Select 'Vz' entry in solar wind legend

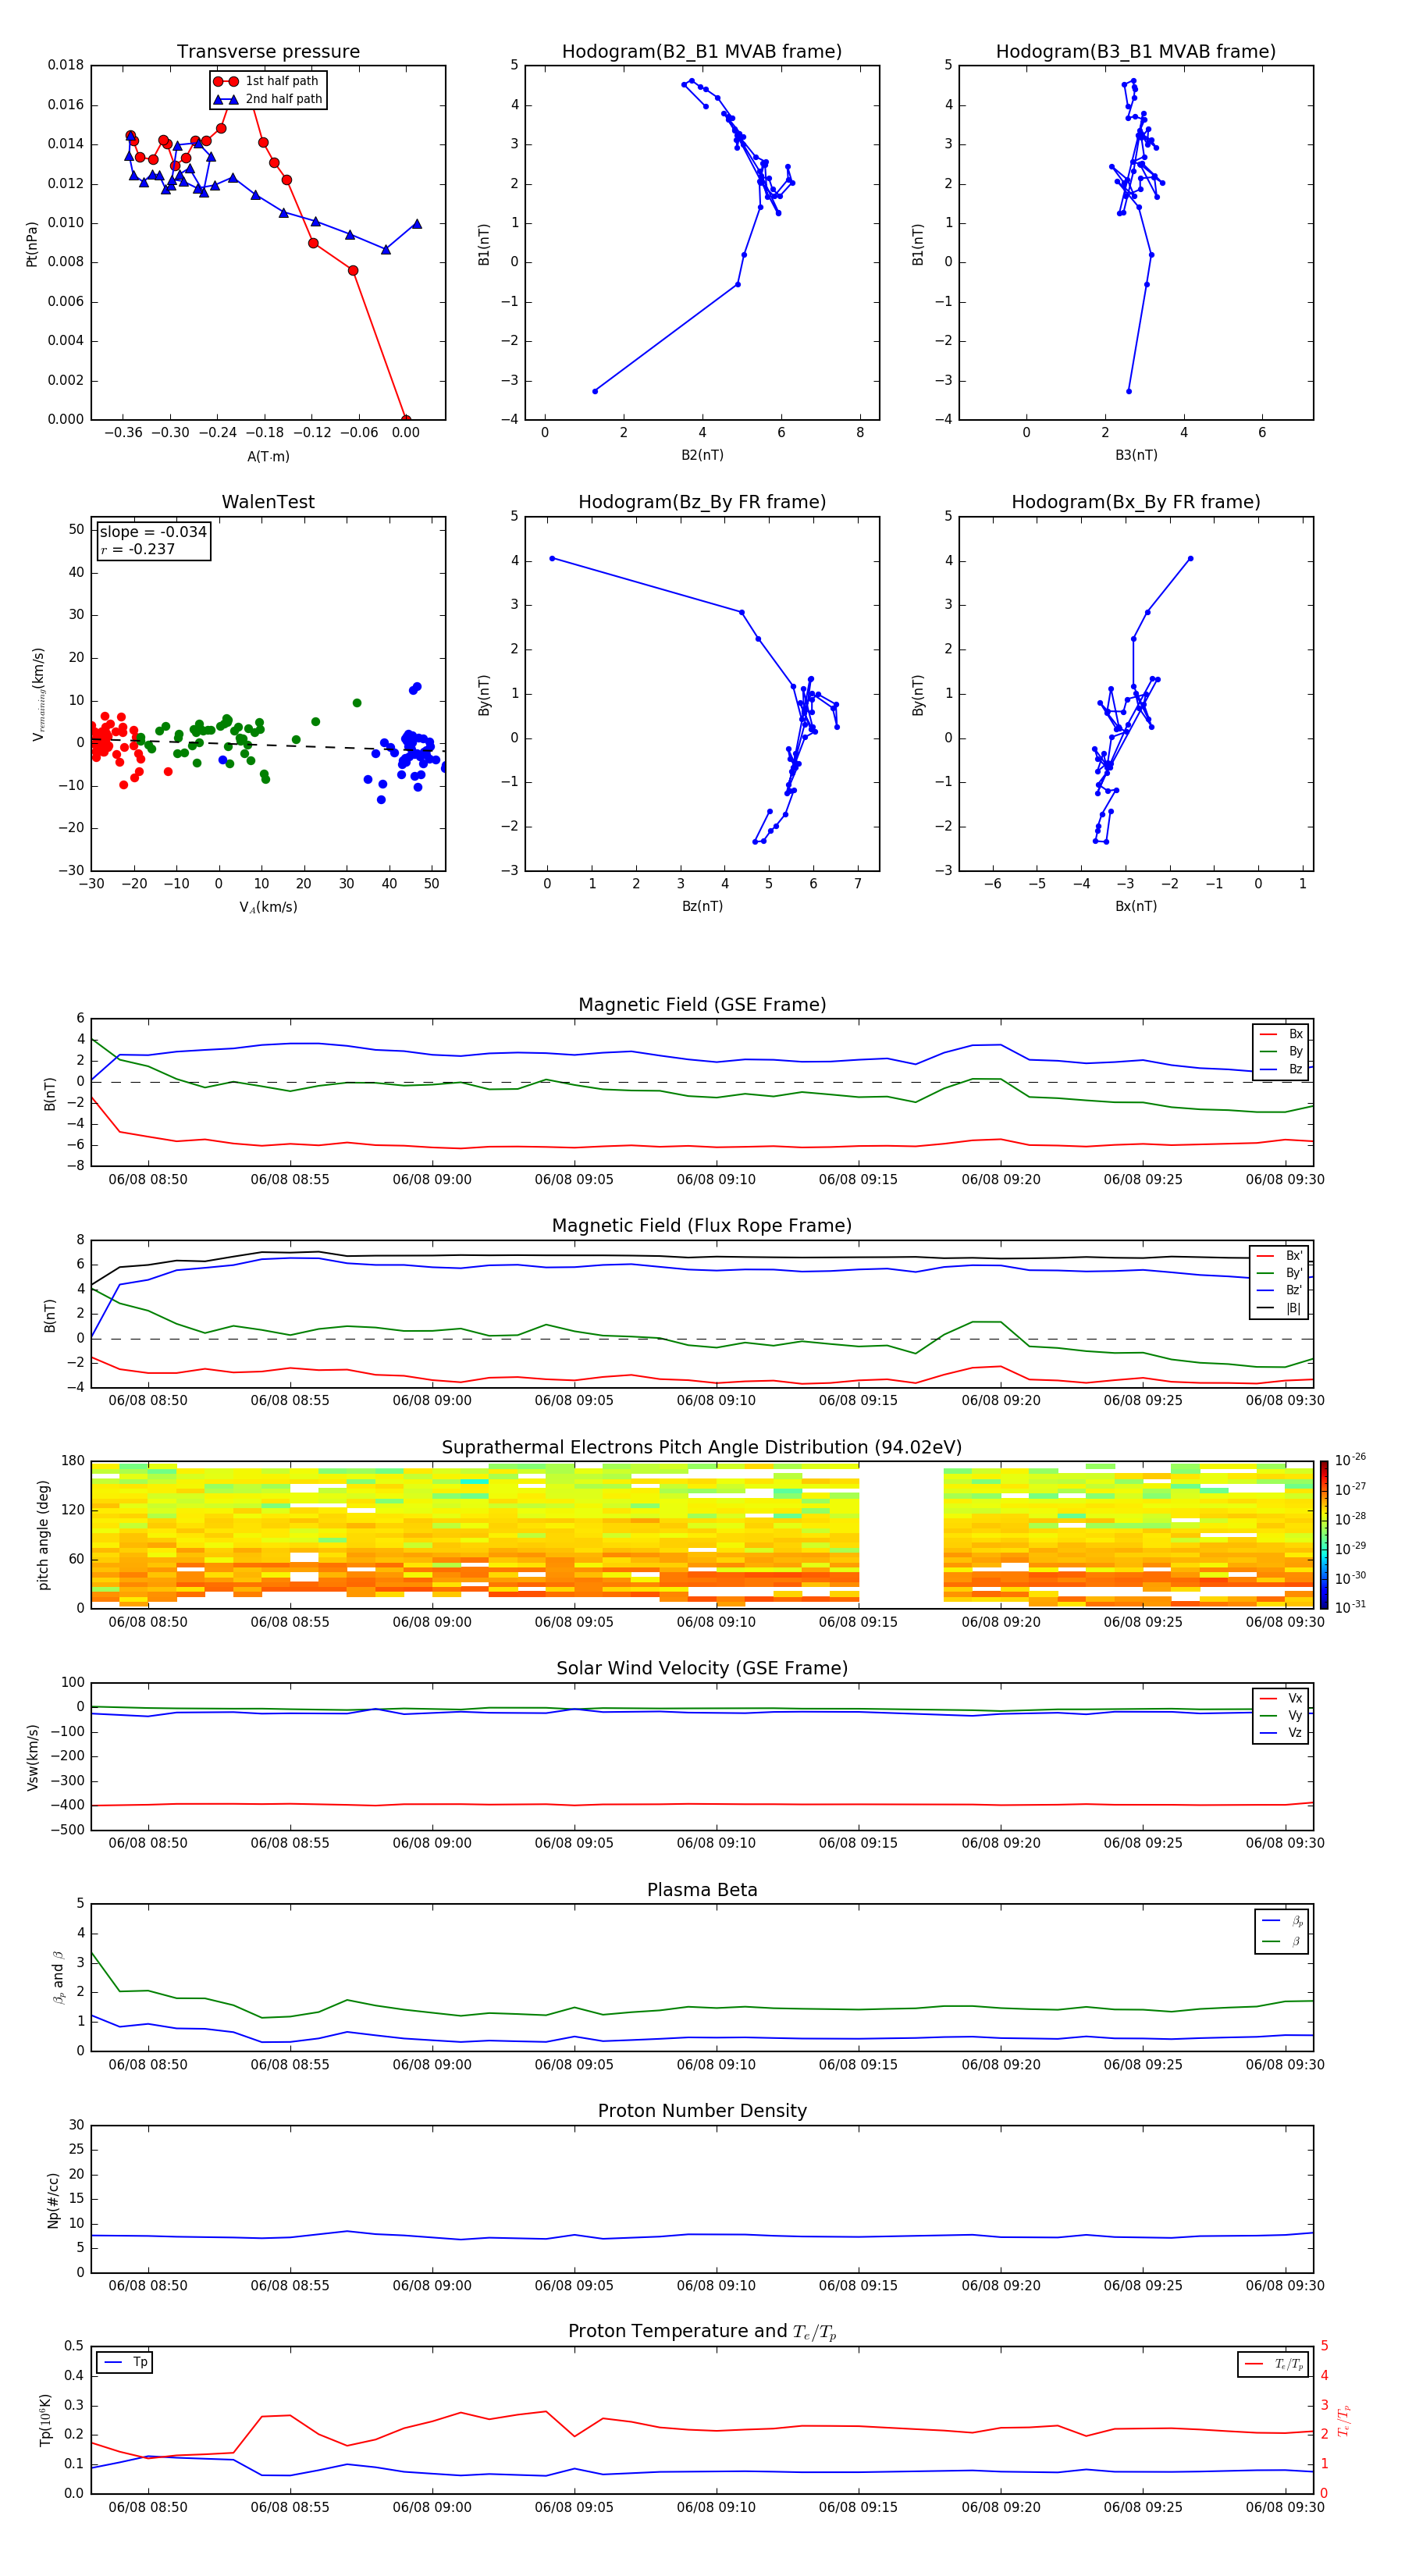[x=1281, y=1733]
